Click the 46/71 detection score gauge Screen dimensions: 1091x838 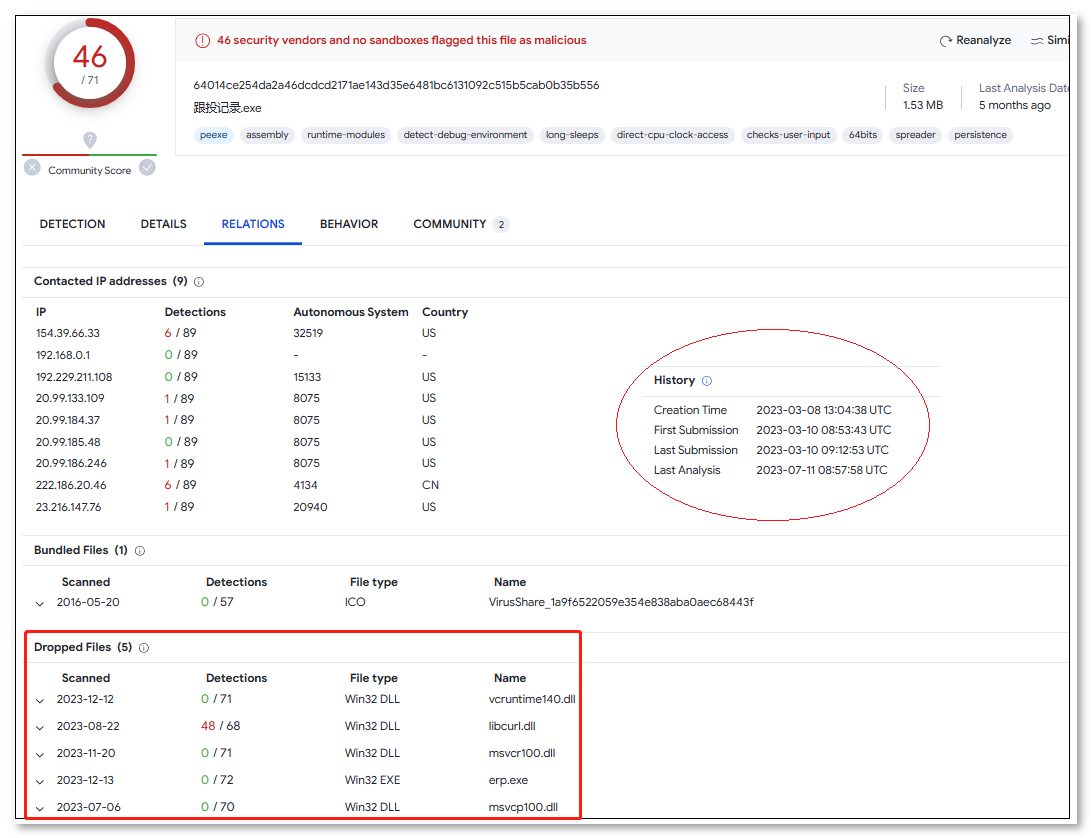(x=90, y=63)
